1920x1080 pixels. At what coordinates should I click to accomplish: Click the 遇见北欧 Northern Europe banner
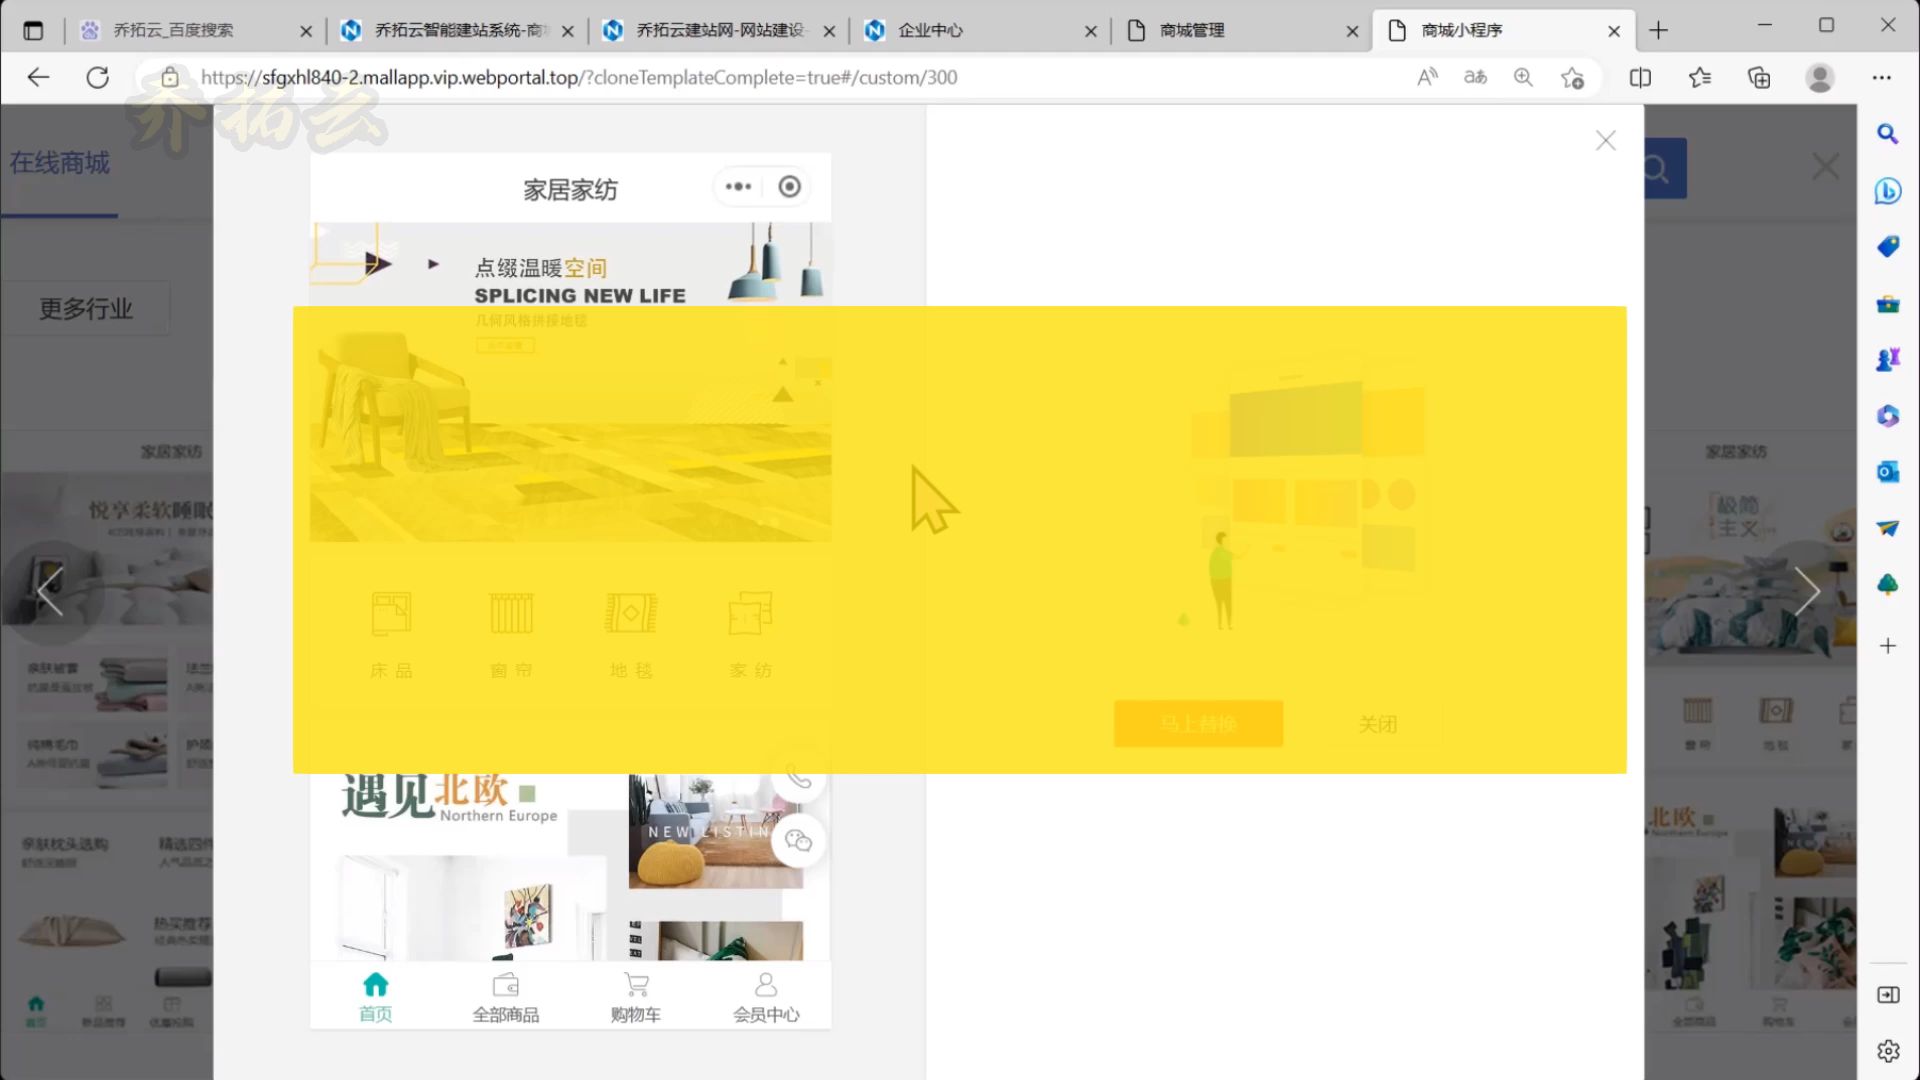click(450, 798)
